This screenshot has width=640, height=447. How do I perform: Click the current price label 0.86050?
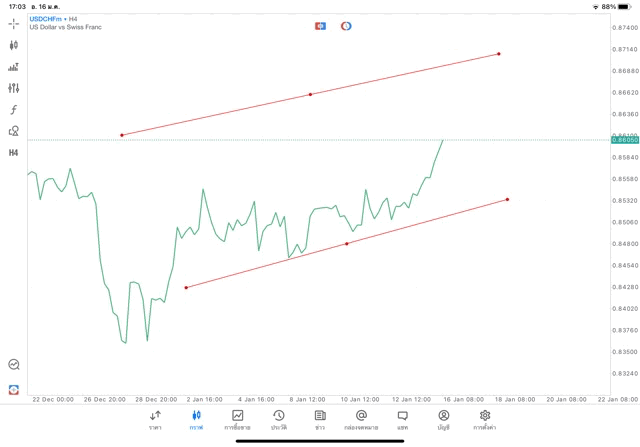(625, 140)
